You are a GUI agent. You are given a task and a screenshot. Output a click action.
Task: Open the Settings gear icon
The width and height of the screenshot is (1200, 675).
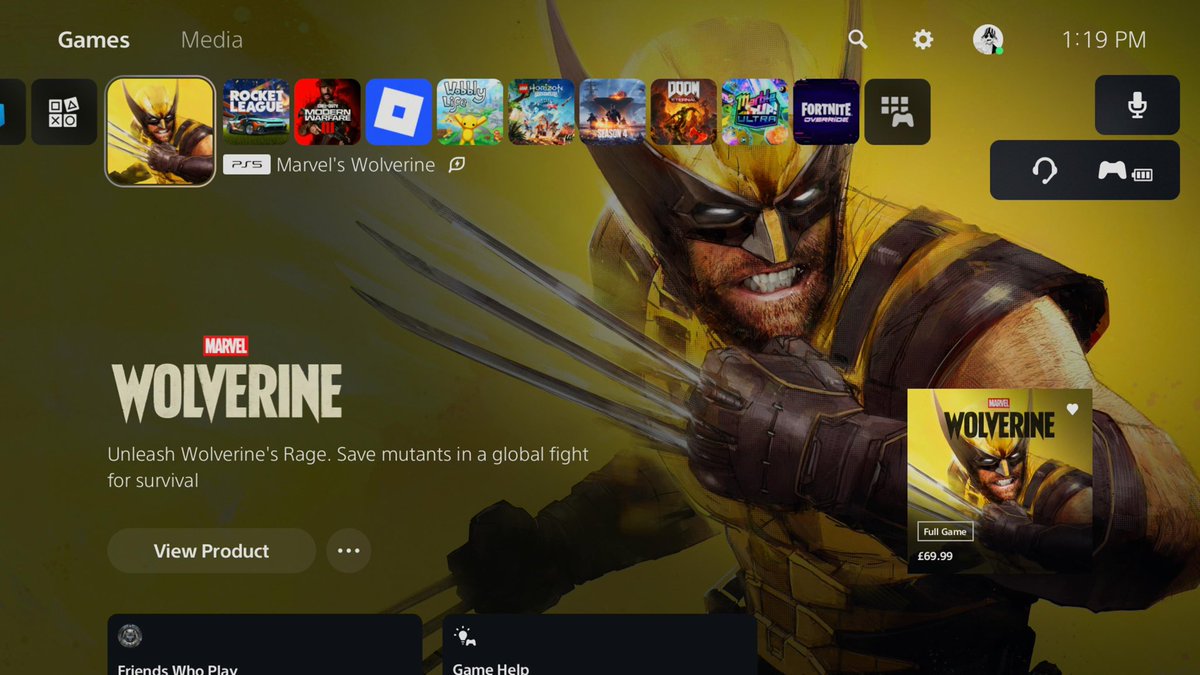(x=923, y=39)
